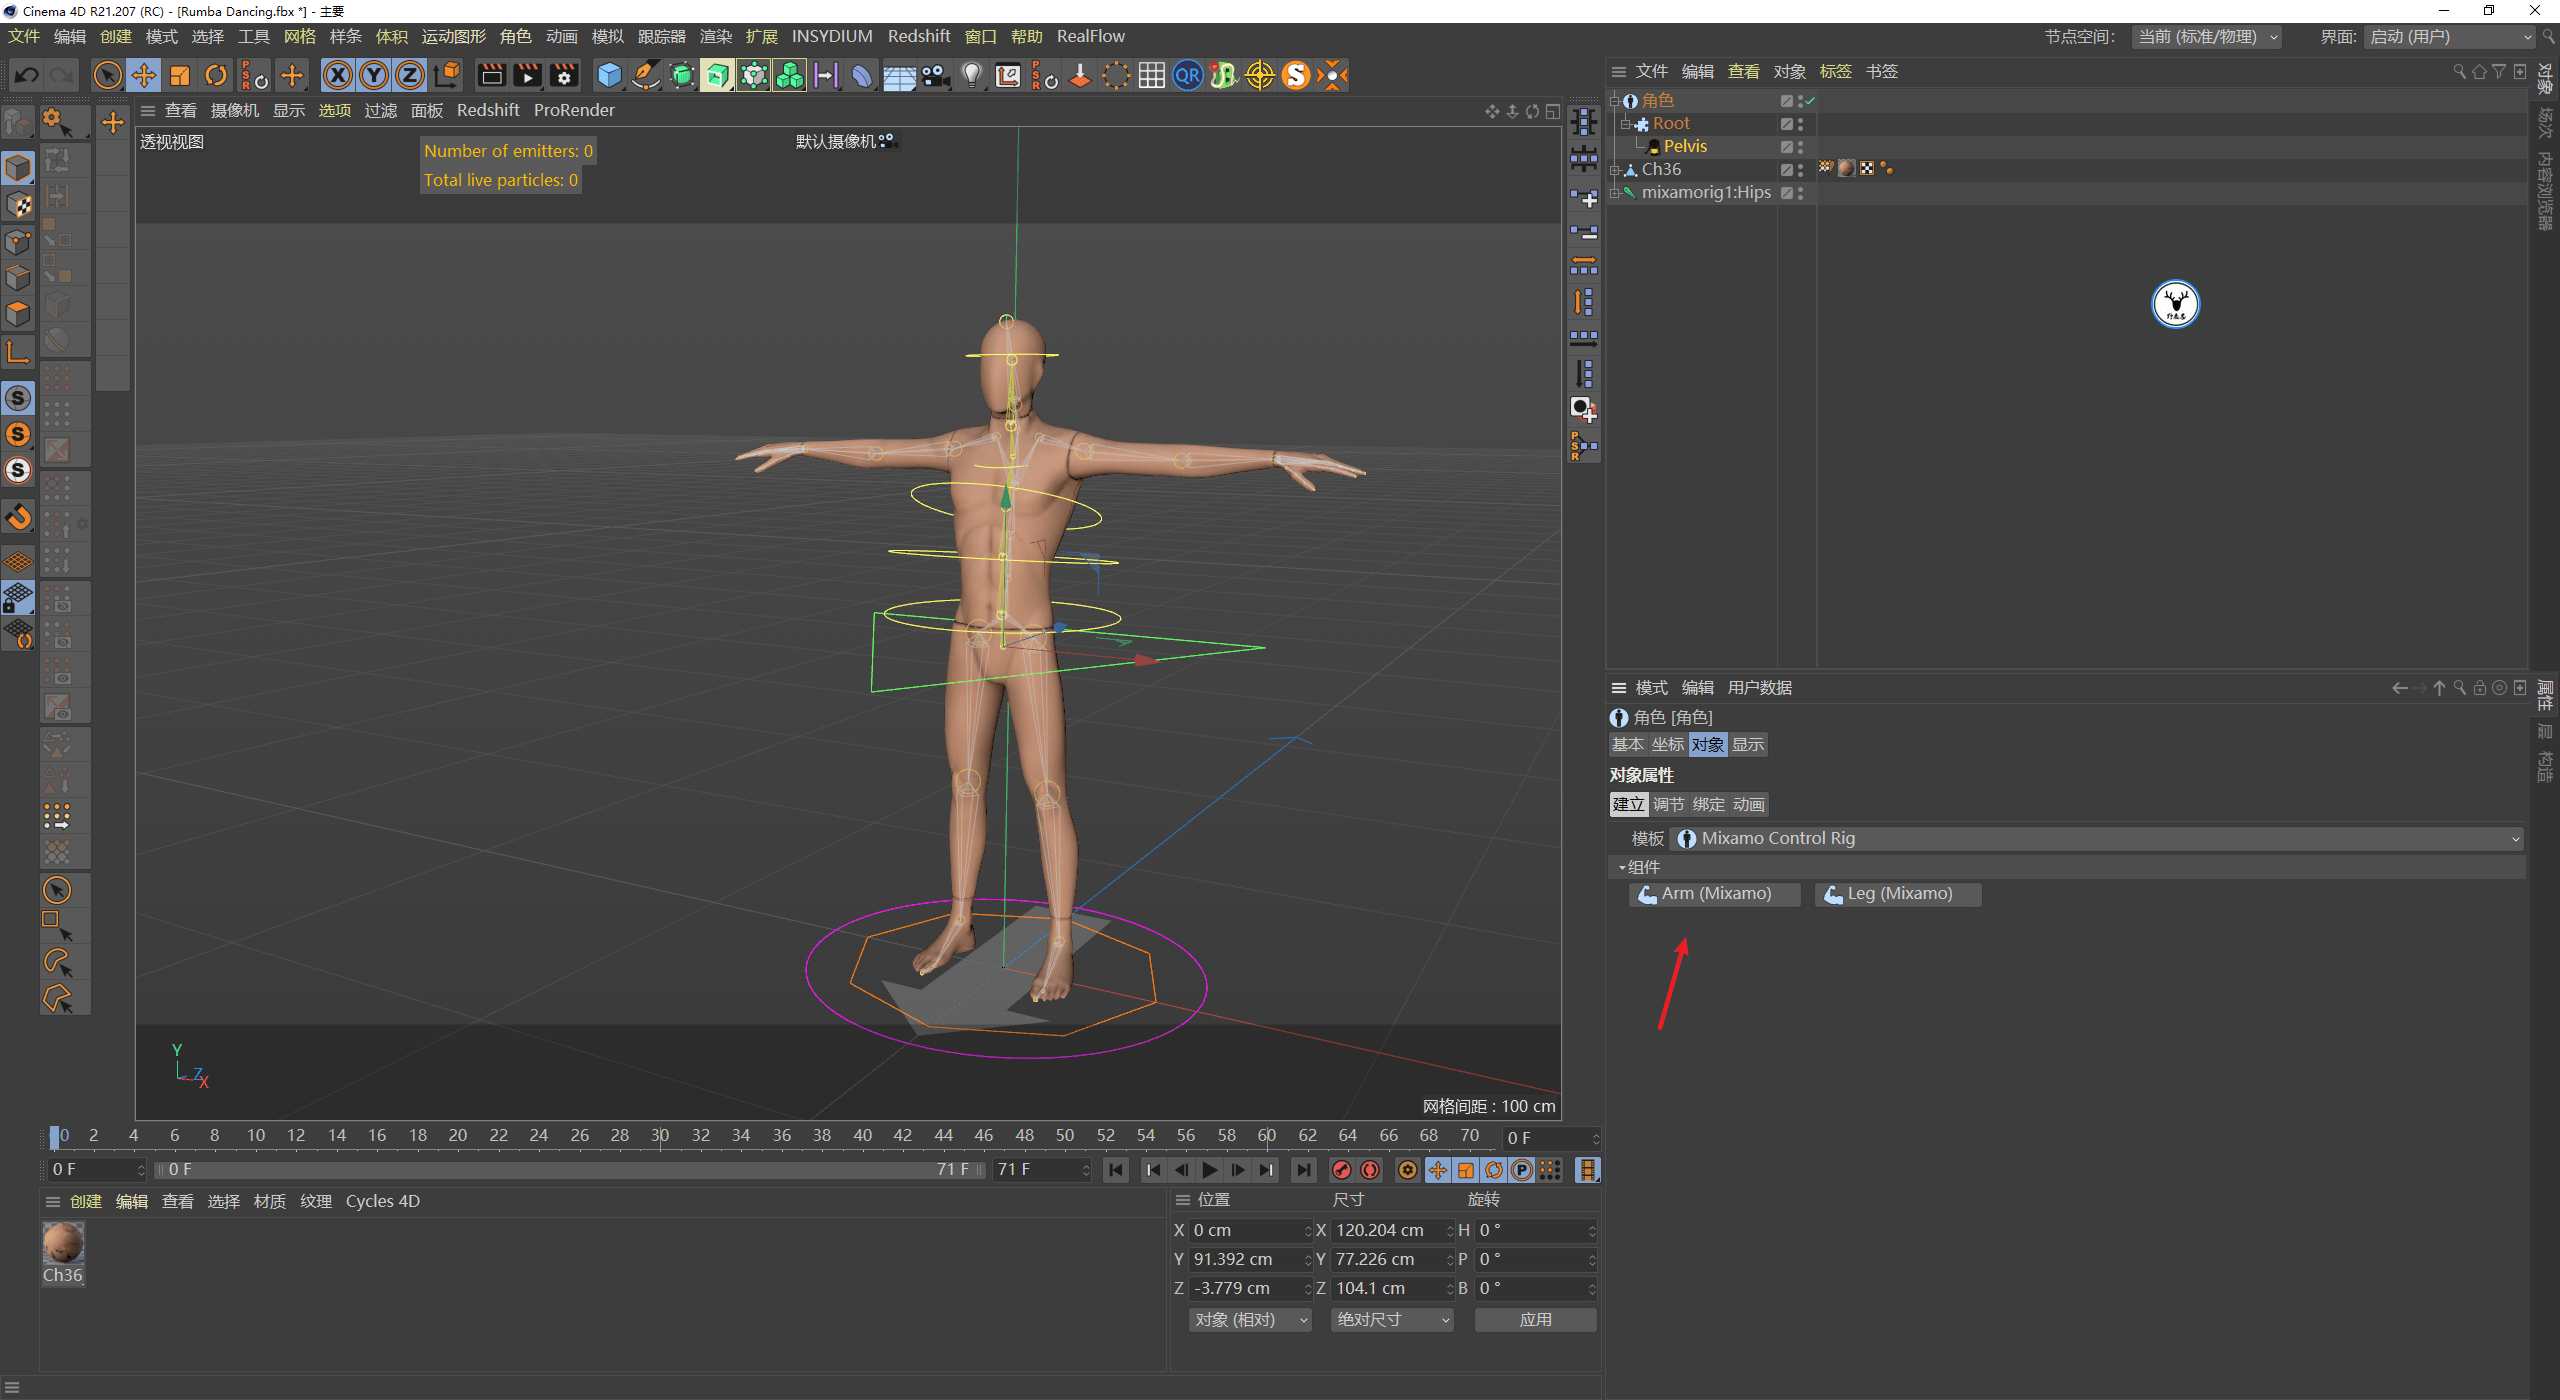Viewport: 2560px width, 1400px height.
Task: Switch to the 坐标 tab in Attributes panel
Action: [1667, 744]
